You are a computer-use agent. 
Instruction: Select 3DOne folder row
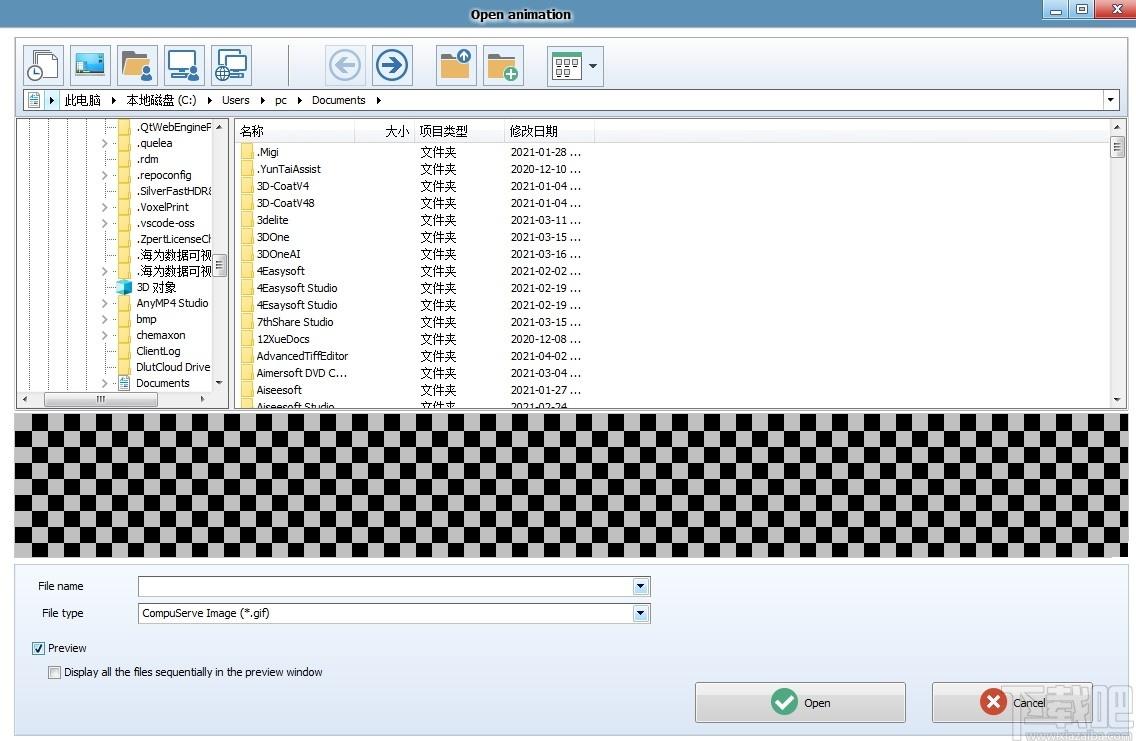tap(414, 237)
